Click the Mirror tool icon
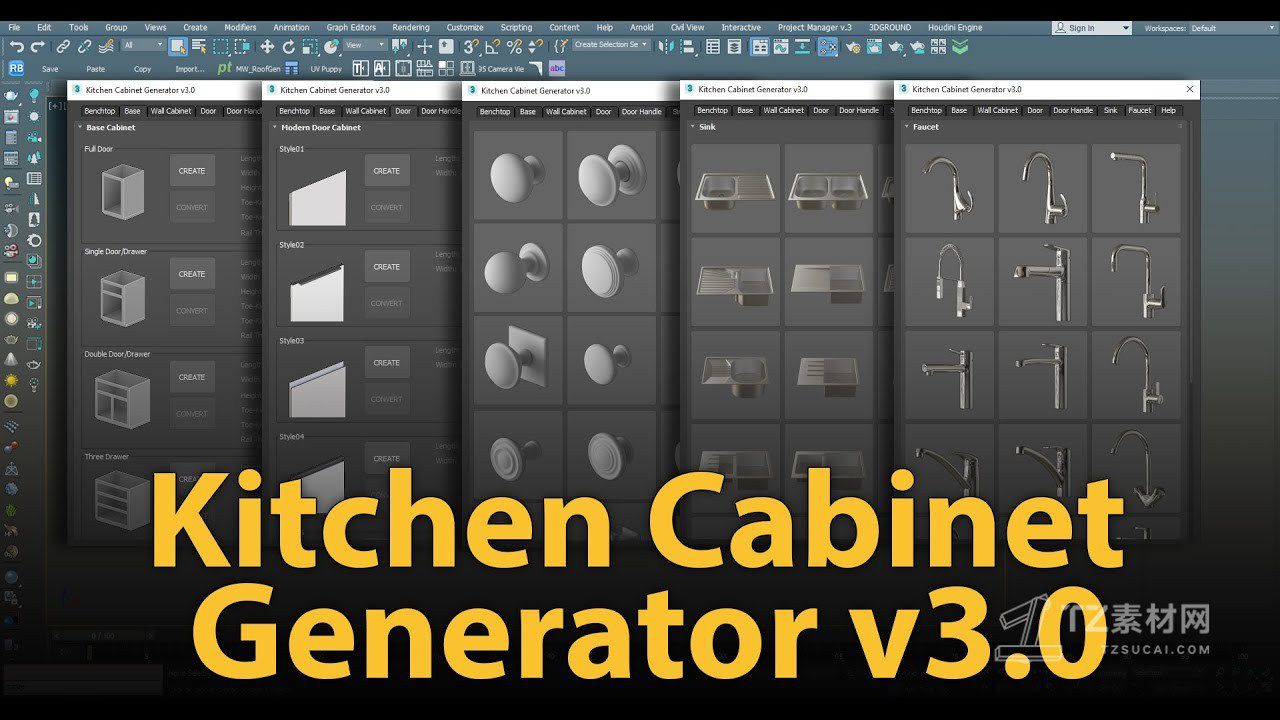 click(x=664, y=46)
